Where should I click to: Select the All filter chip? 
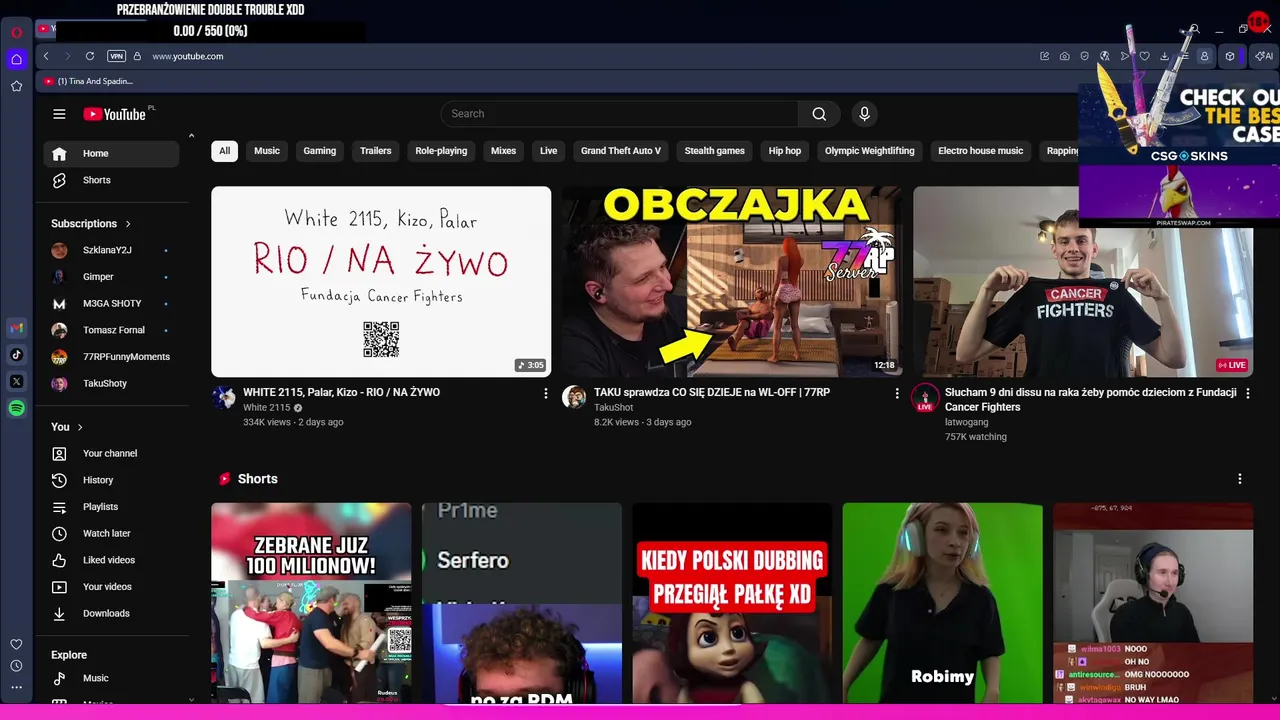click(224, 151)
